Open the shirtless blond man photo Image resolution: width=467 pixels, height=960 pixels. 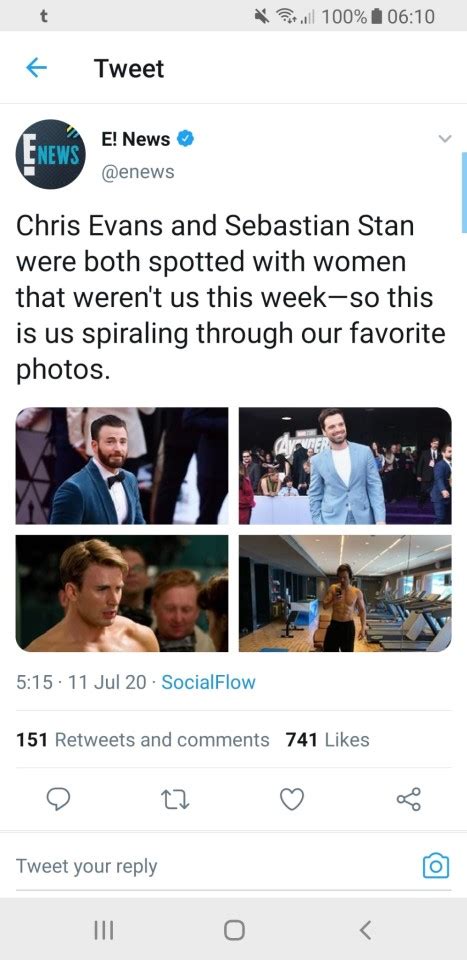(x=122, y=593)
